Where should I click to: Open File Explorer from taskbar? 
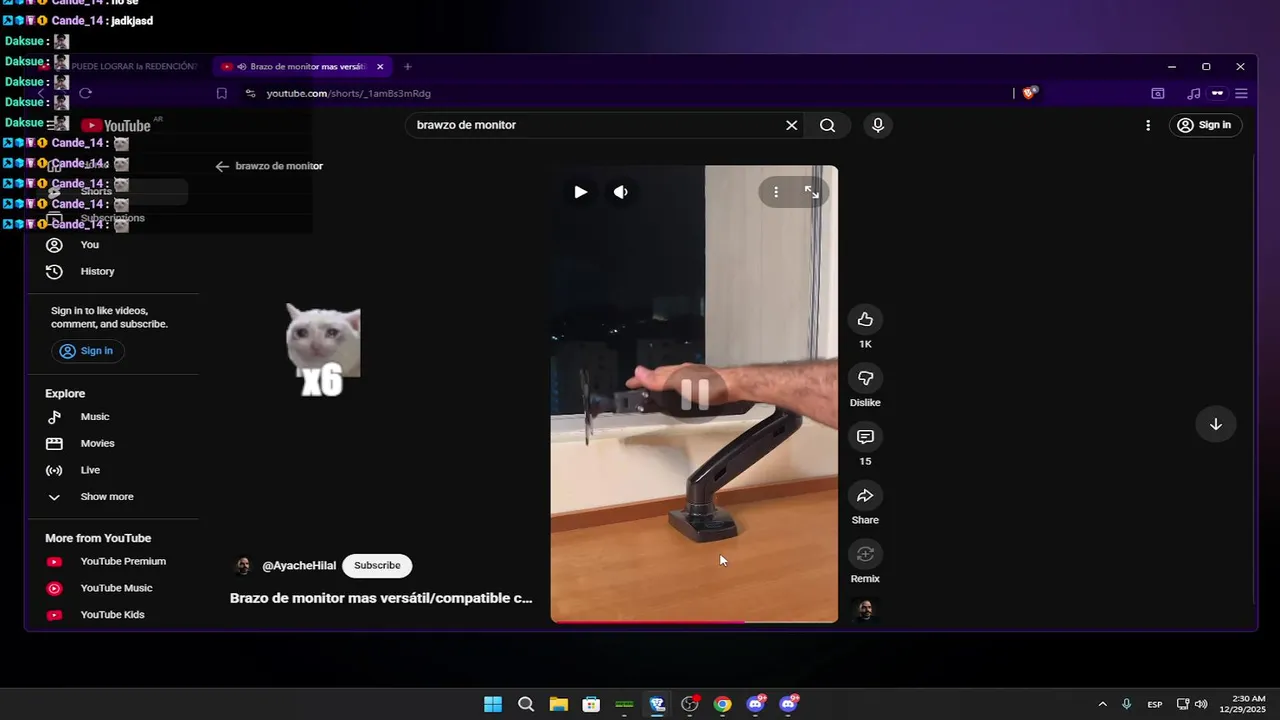coord(558,704)
